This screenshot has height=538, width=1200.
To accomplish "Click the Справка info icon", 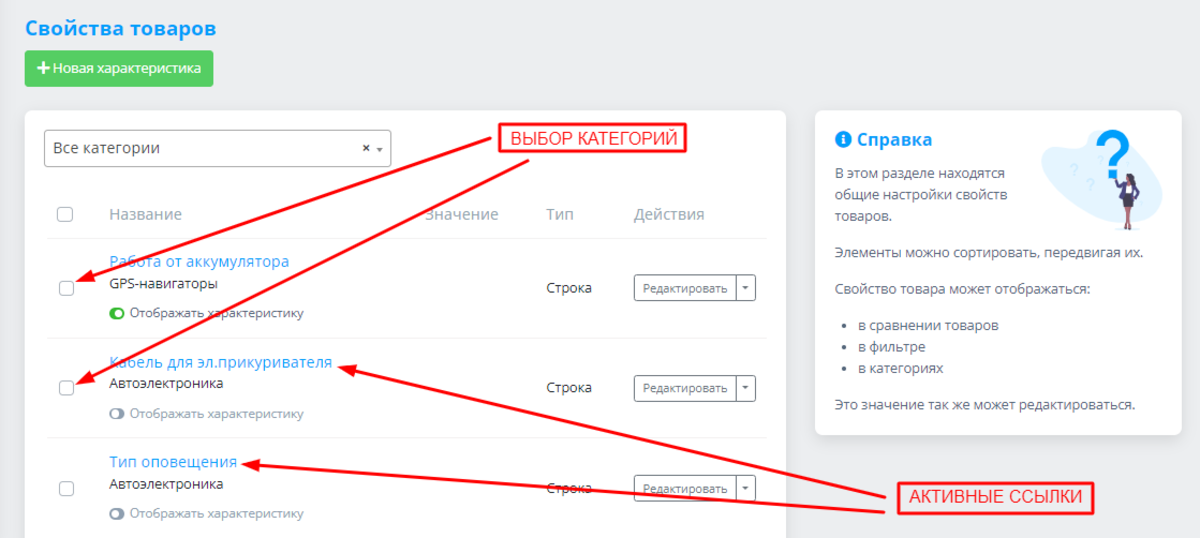I will click(843, 140).
